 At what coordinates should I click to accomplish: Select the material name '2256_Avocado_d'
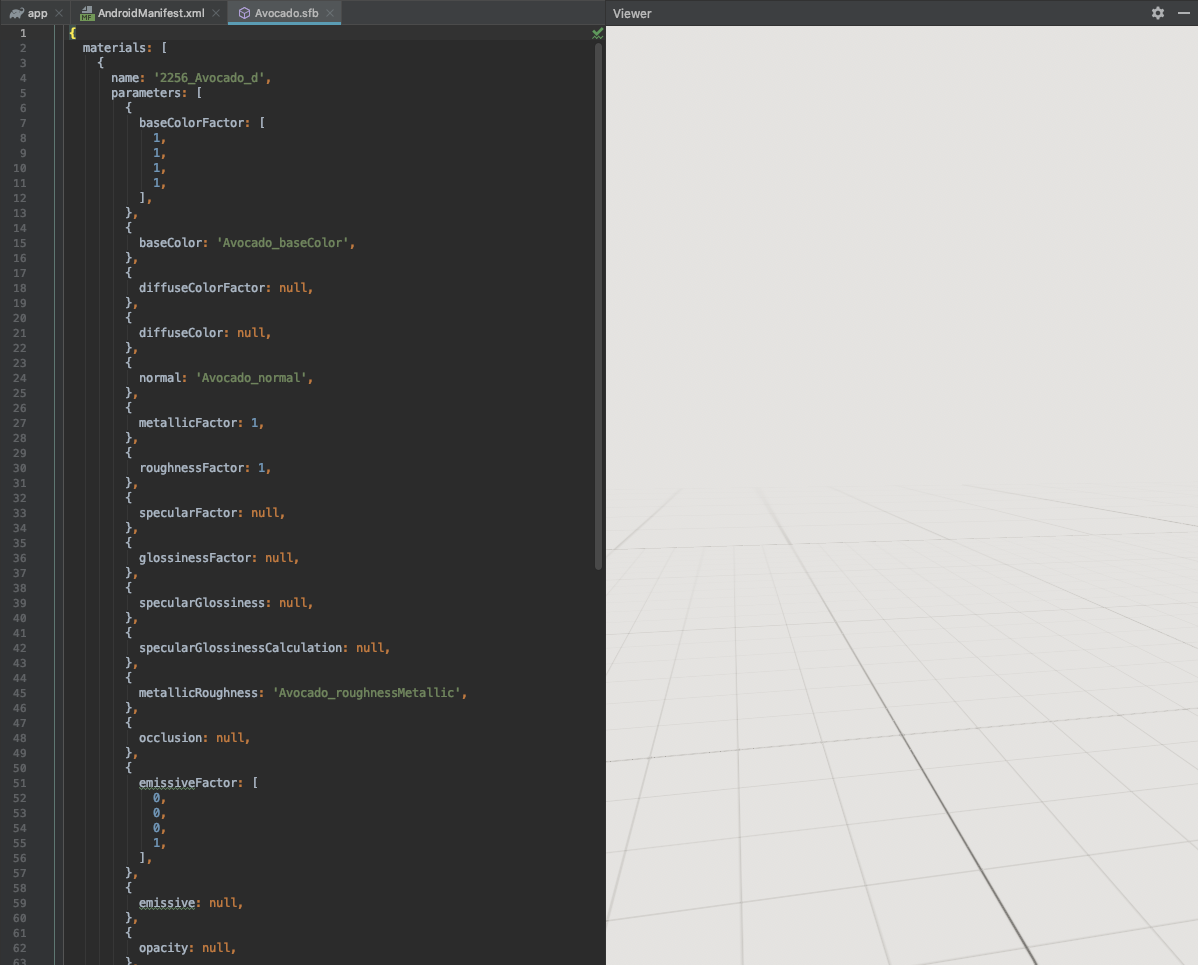tap(211, 77)
